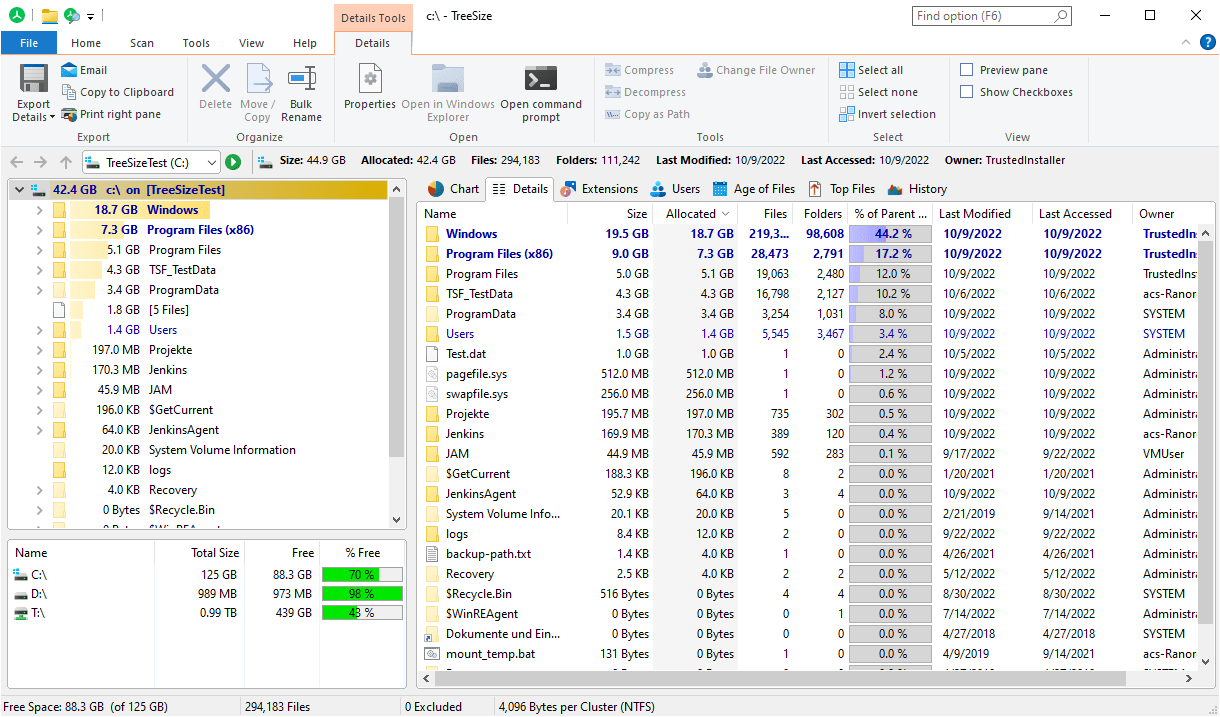1220x717 pixels.
Task: Select pagefile.sys in details list
Action: (x=476, y=374)
